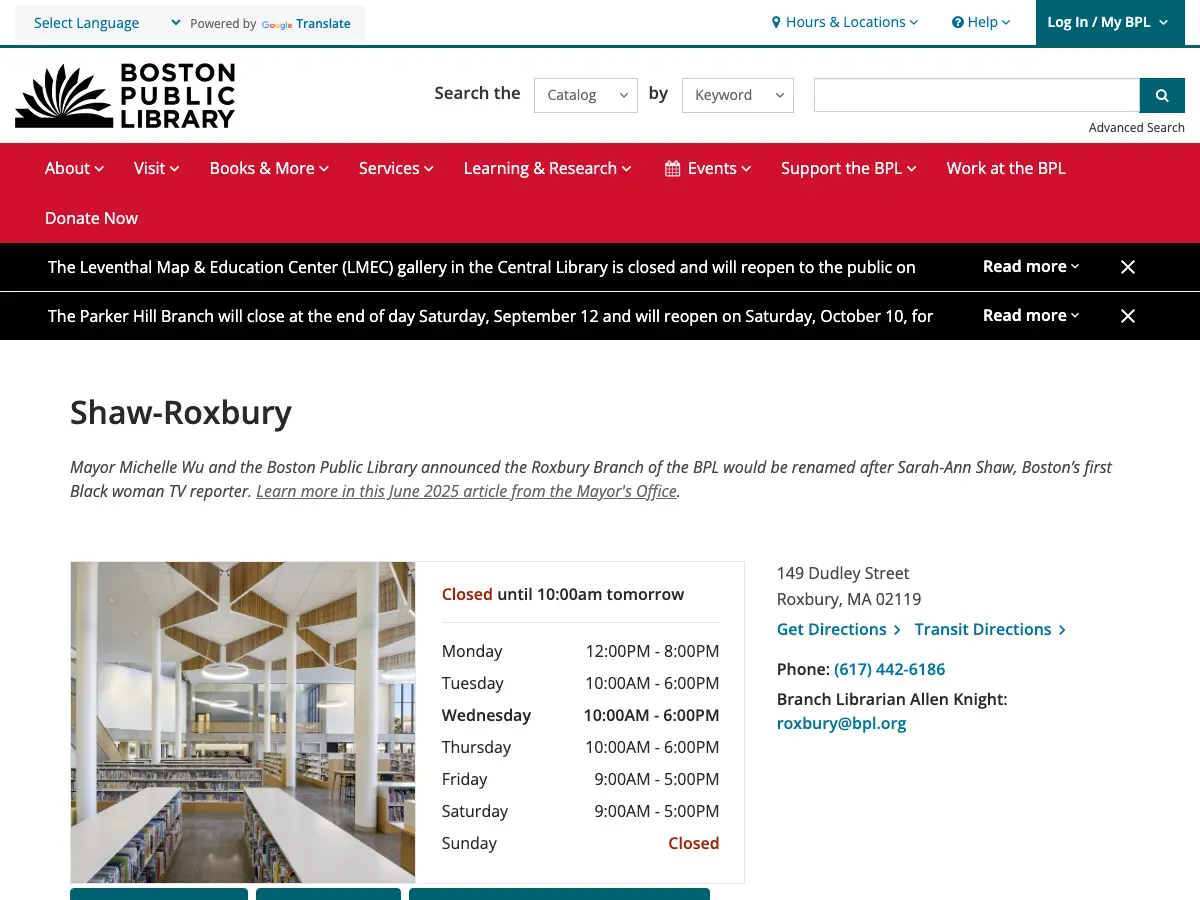The width and height of the screenshot is (1200, 900).
Task: Expand the Help menu
Action: click(981, 22)
